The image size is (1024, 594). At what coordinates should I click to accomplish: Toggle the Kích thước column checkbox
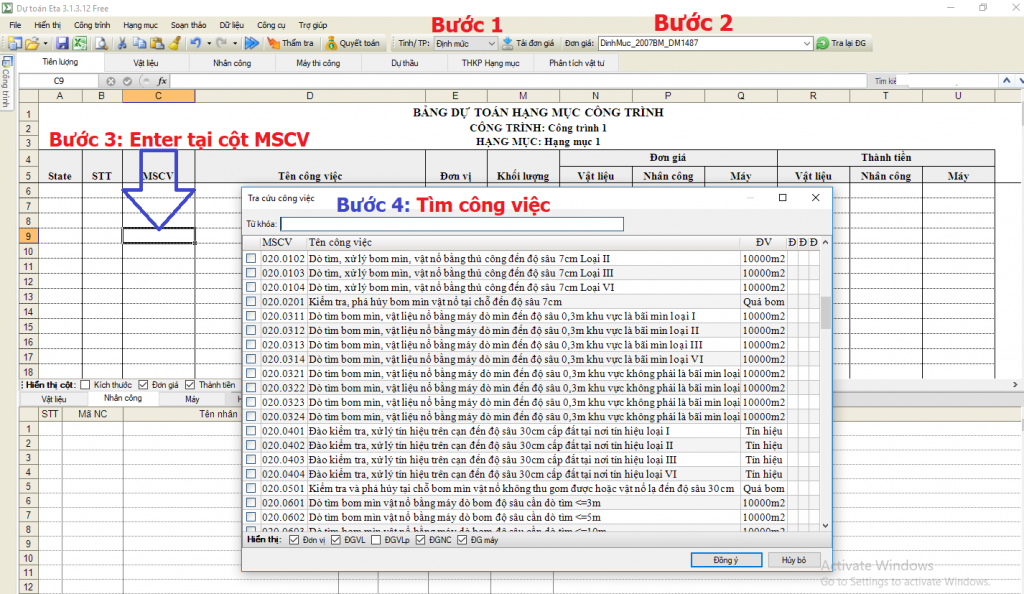coord(85,384)
